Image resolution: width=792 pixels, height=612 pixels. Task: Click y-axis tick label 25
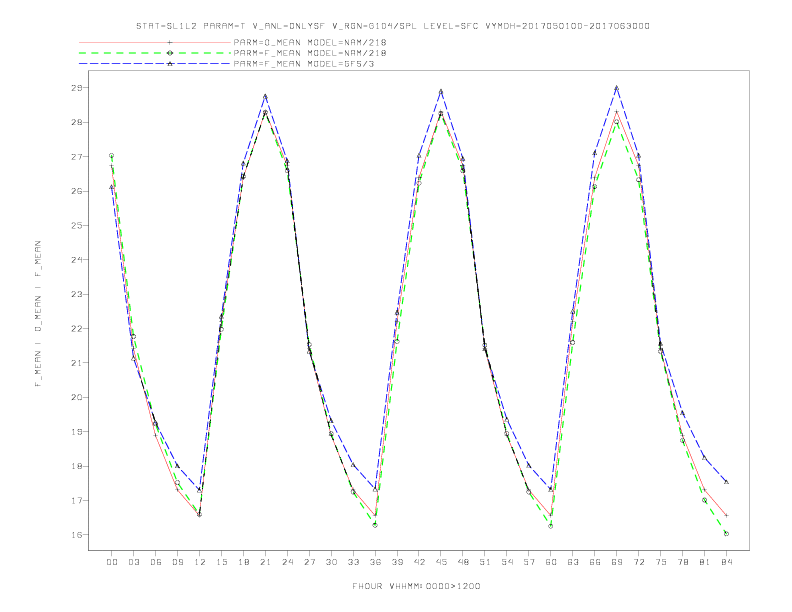77,225
